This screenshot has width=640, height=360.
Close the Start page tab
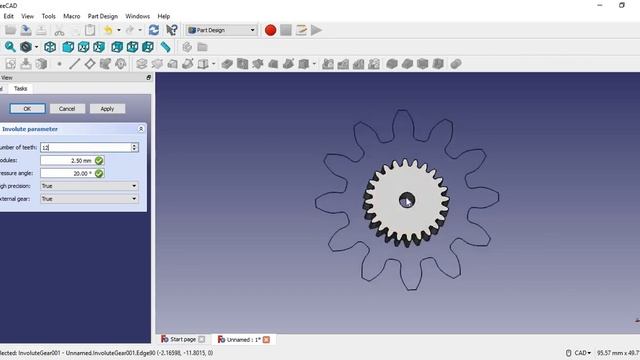(201, 340)
